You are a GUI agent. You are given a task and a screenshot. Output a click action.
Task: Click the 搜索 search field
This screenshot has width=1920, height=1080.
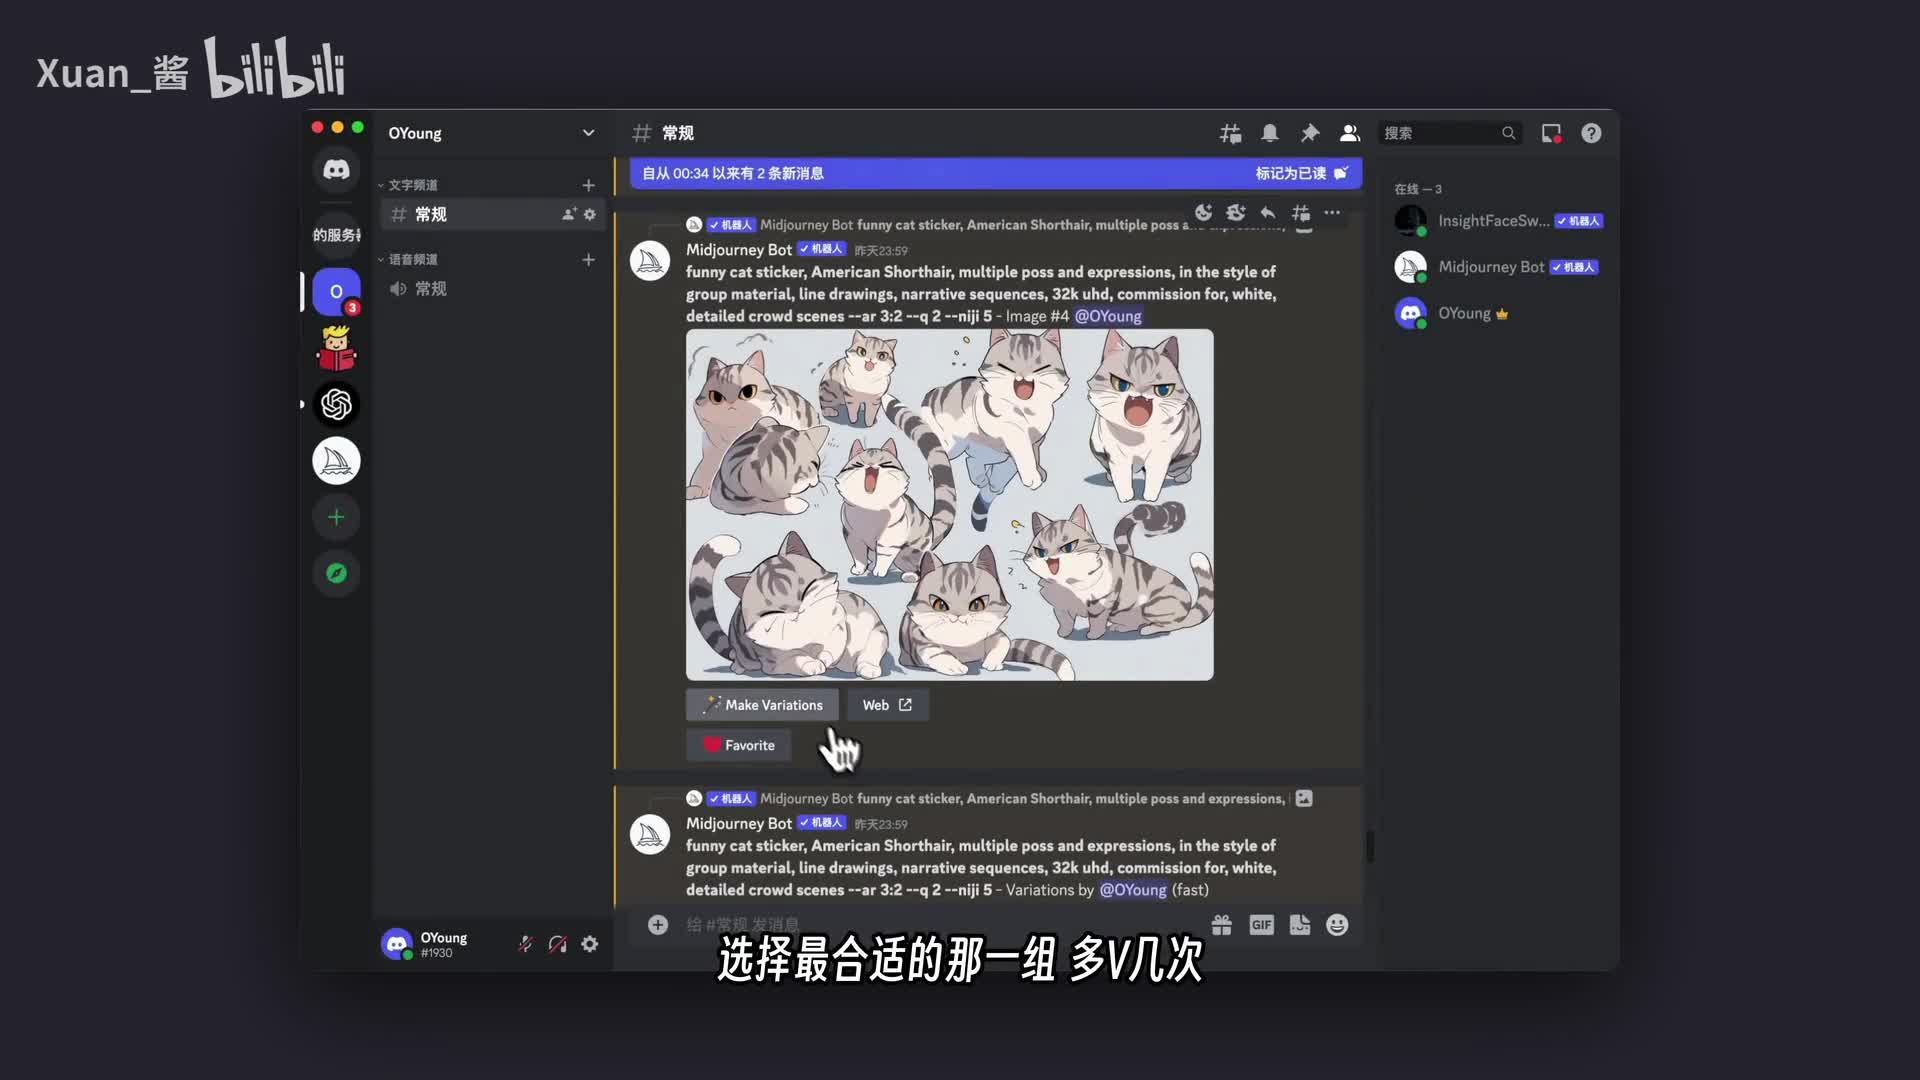point(1438,133)
